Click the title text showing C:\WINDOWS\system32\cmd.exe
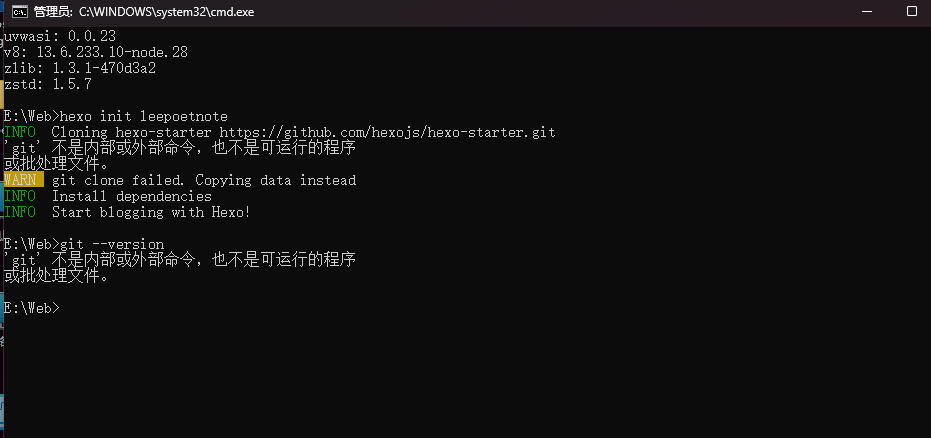Screen dimensions: 931x438 point(164,10)
